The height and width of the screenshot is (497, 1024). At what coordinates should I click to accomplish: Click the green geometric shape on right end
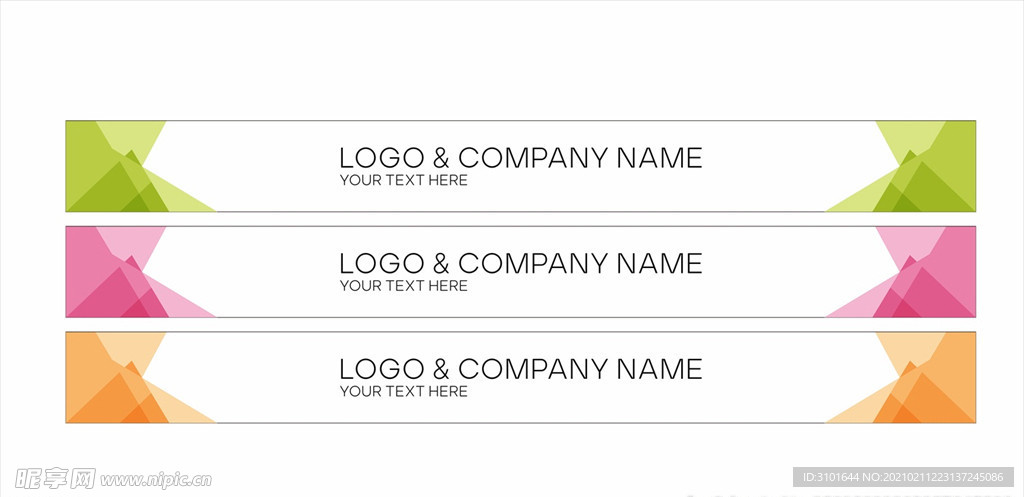tap(930, 167)
